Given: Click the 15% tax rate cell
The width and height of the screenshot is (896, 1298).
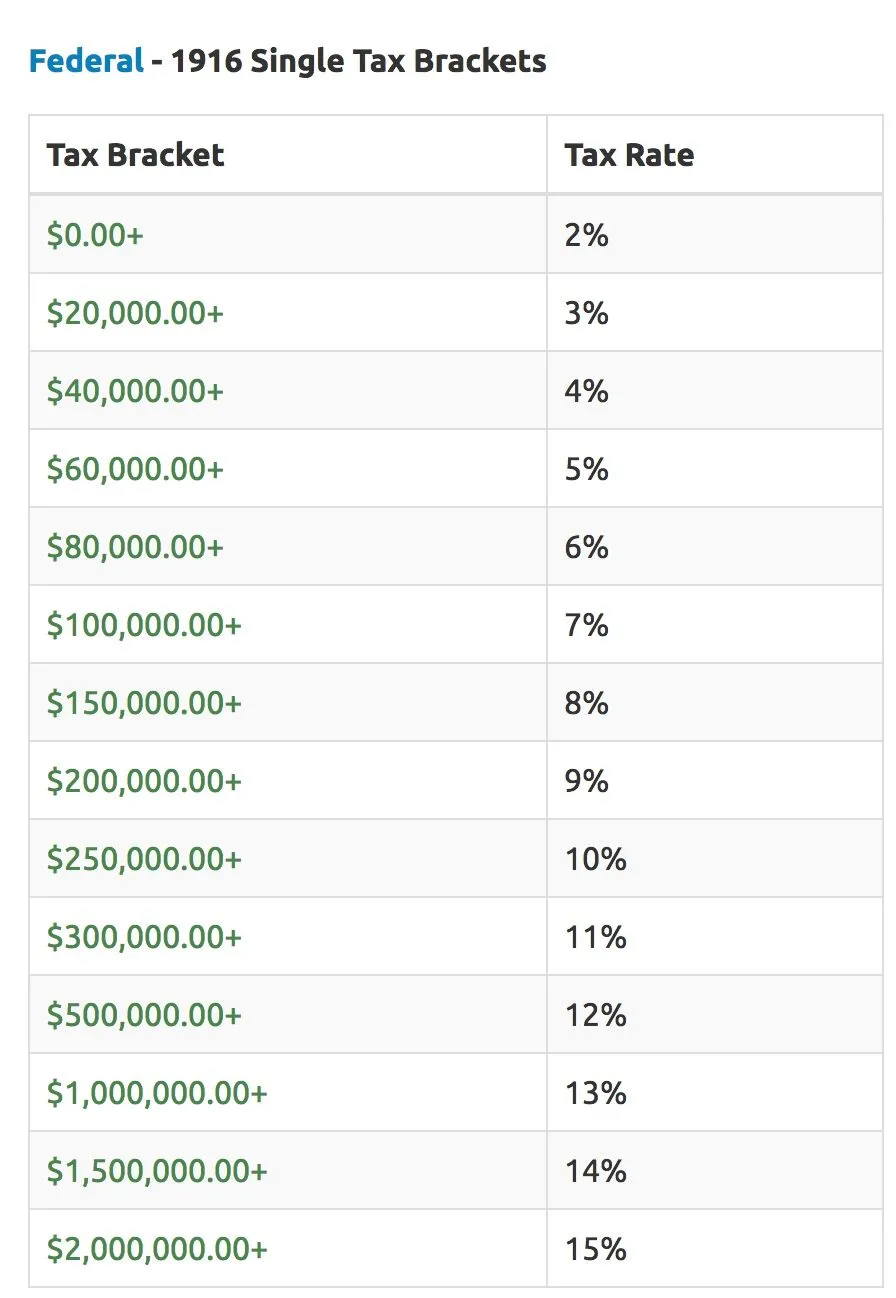Looking at the screenshot, I should [x=596, y=1249].
